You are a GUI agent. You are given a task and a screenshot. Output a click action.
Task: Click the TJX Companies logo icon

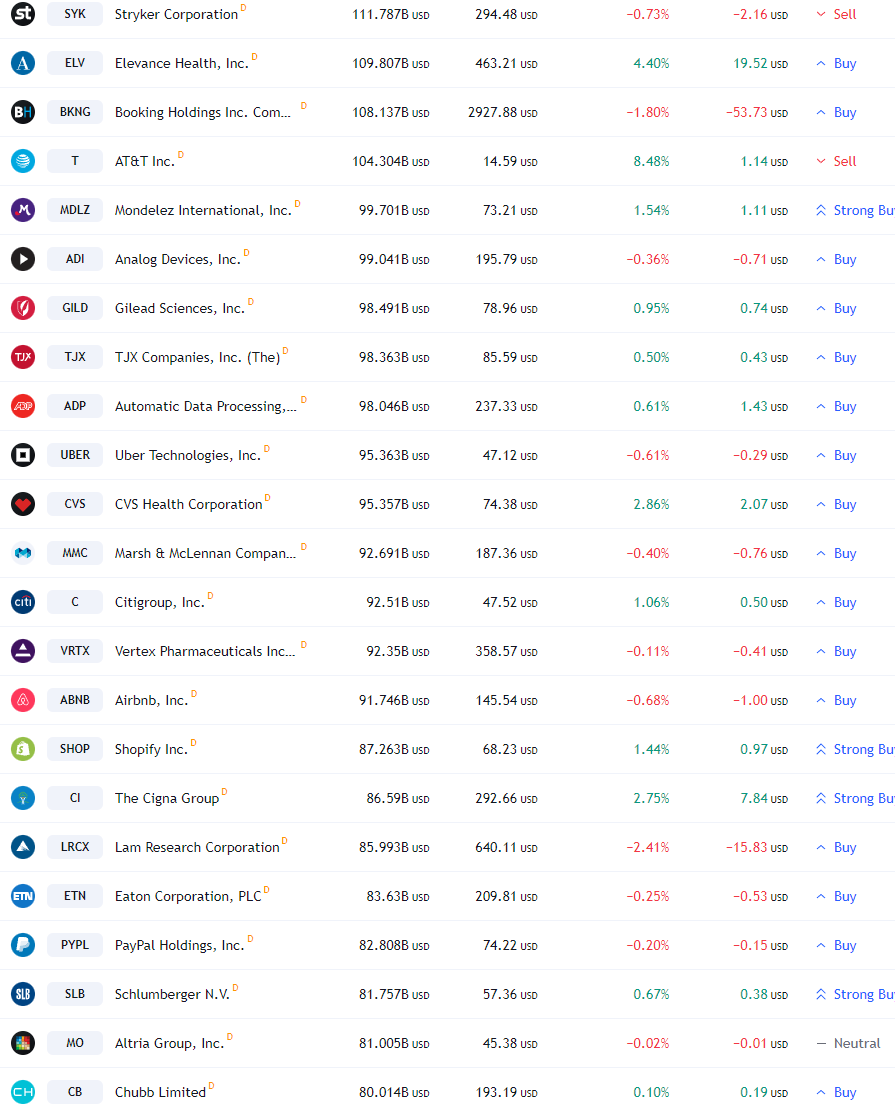pos(23,357)
